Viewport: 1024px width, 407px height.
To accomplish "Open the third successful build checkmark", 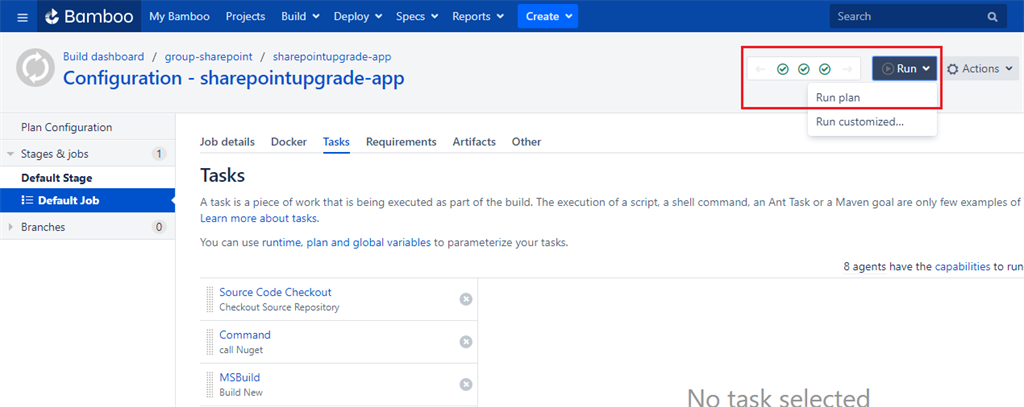I will pos(825,69).
